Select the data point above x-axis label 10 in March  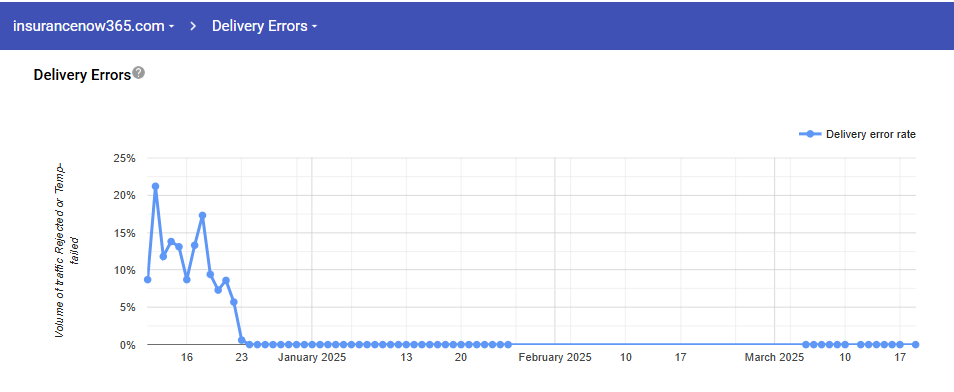[x=845, y=345]
